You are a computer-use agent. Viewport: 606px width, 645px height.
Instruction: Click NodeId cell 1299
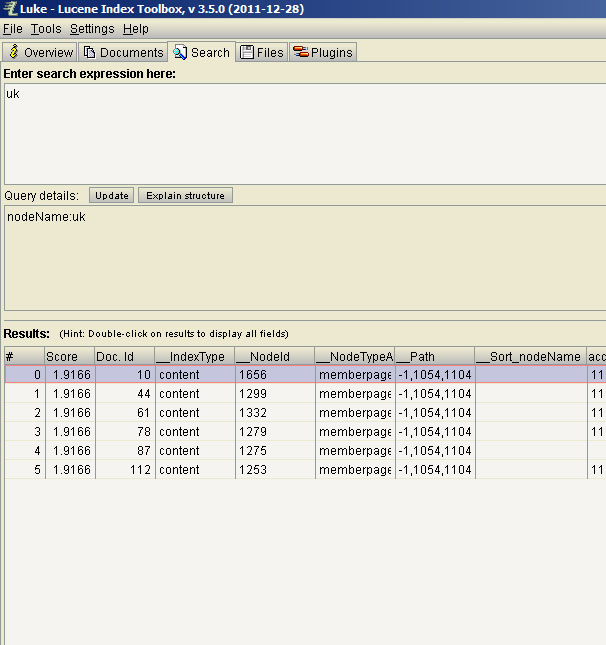pos(275,393)
